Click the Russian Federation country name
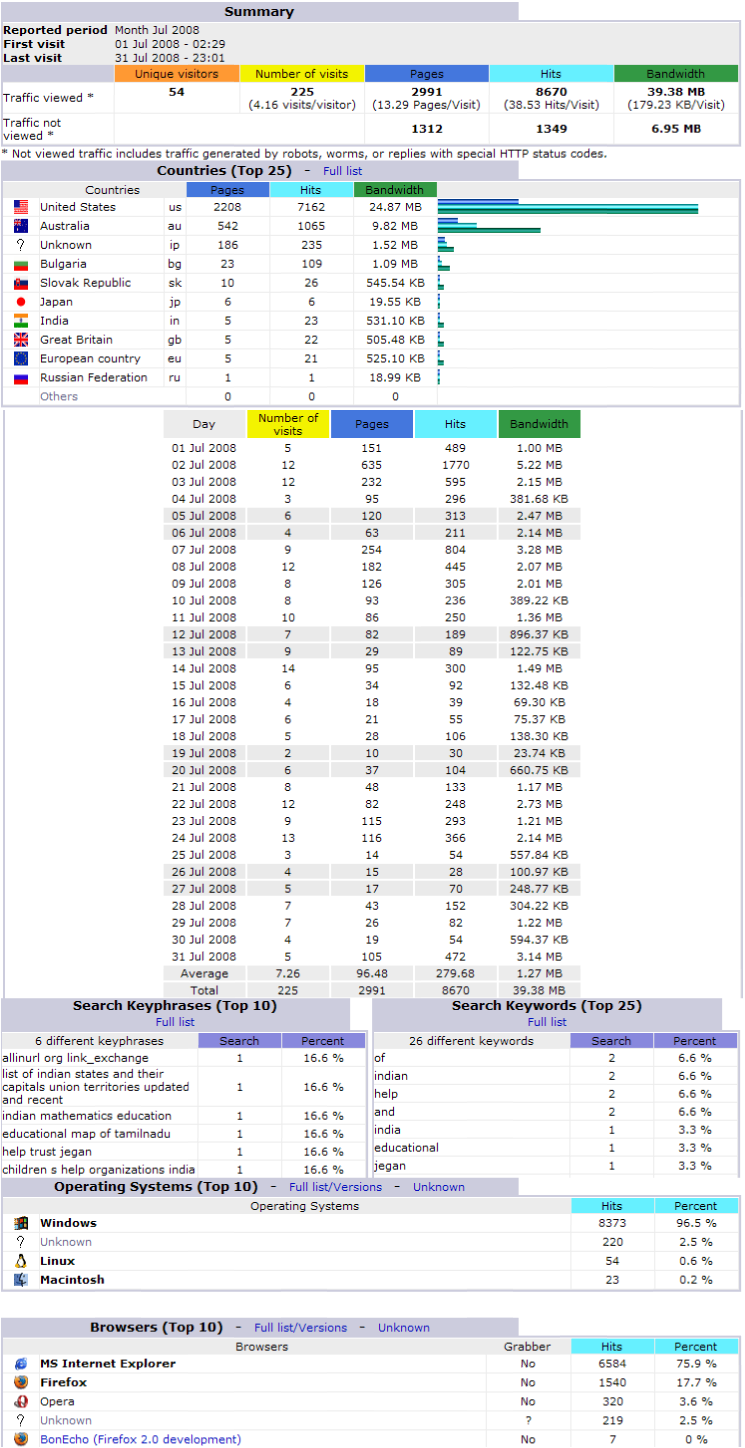 (94, 378)
